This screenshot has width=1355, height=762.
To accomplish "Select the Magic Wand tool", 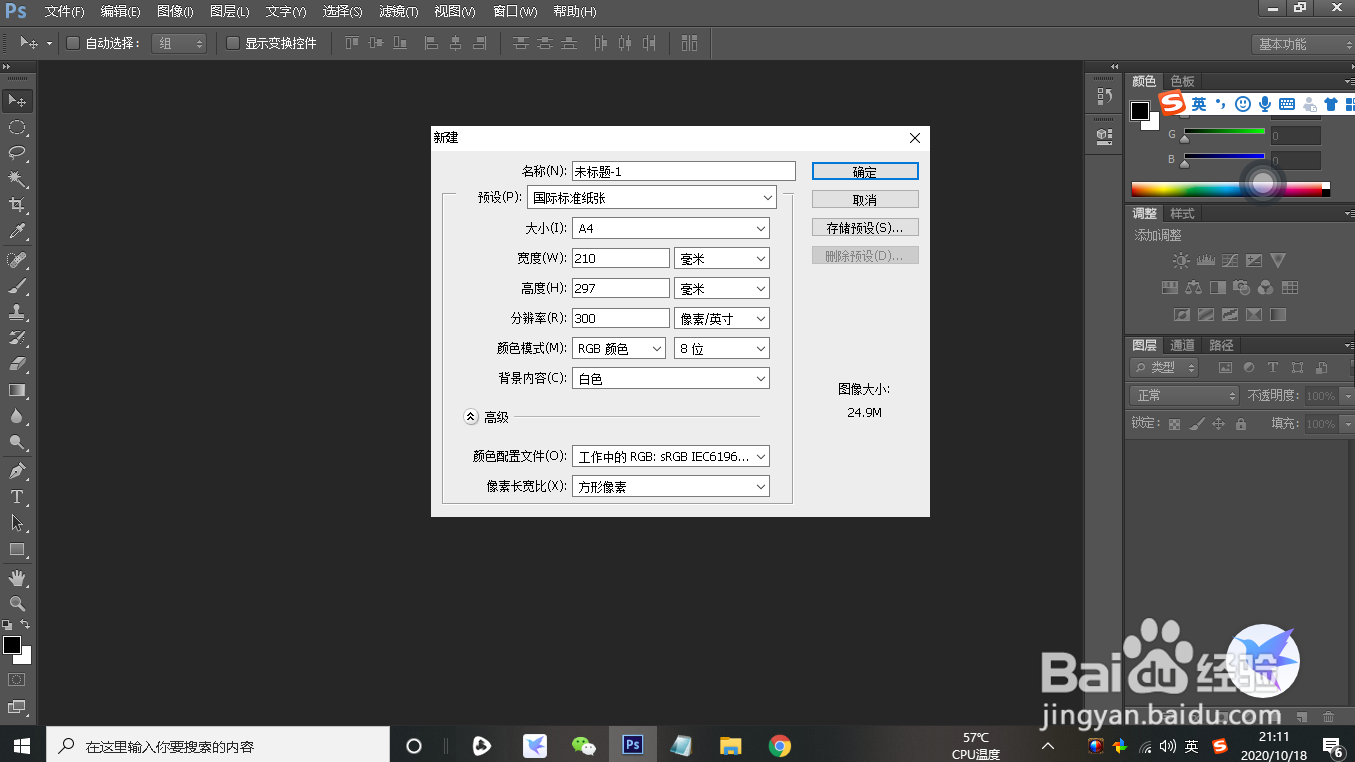I will tap(17, 179).
